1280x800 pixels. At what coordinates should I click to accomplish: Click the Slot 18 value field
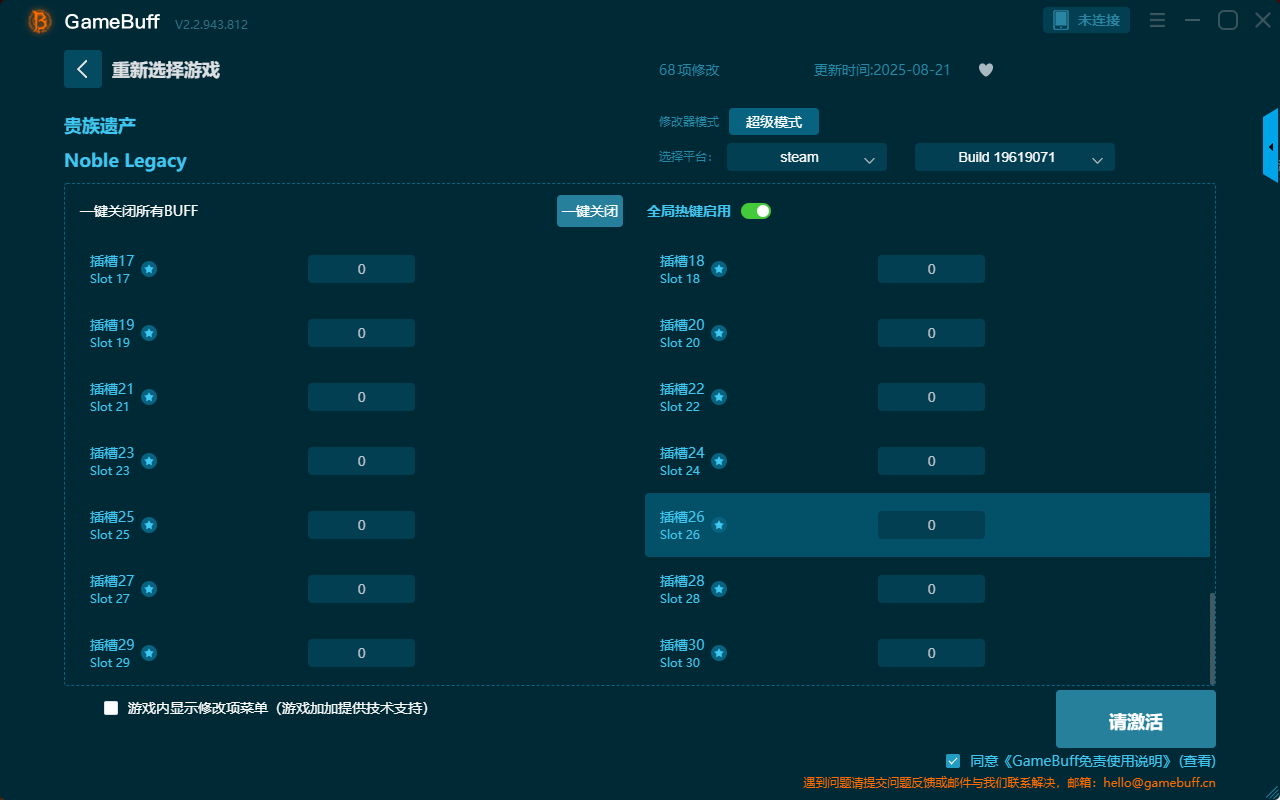pyautogui.click(x=931, y=269)
